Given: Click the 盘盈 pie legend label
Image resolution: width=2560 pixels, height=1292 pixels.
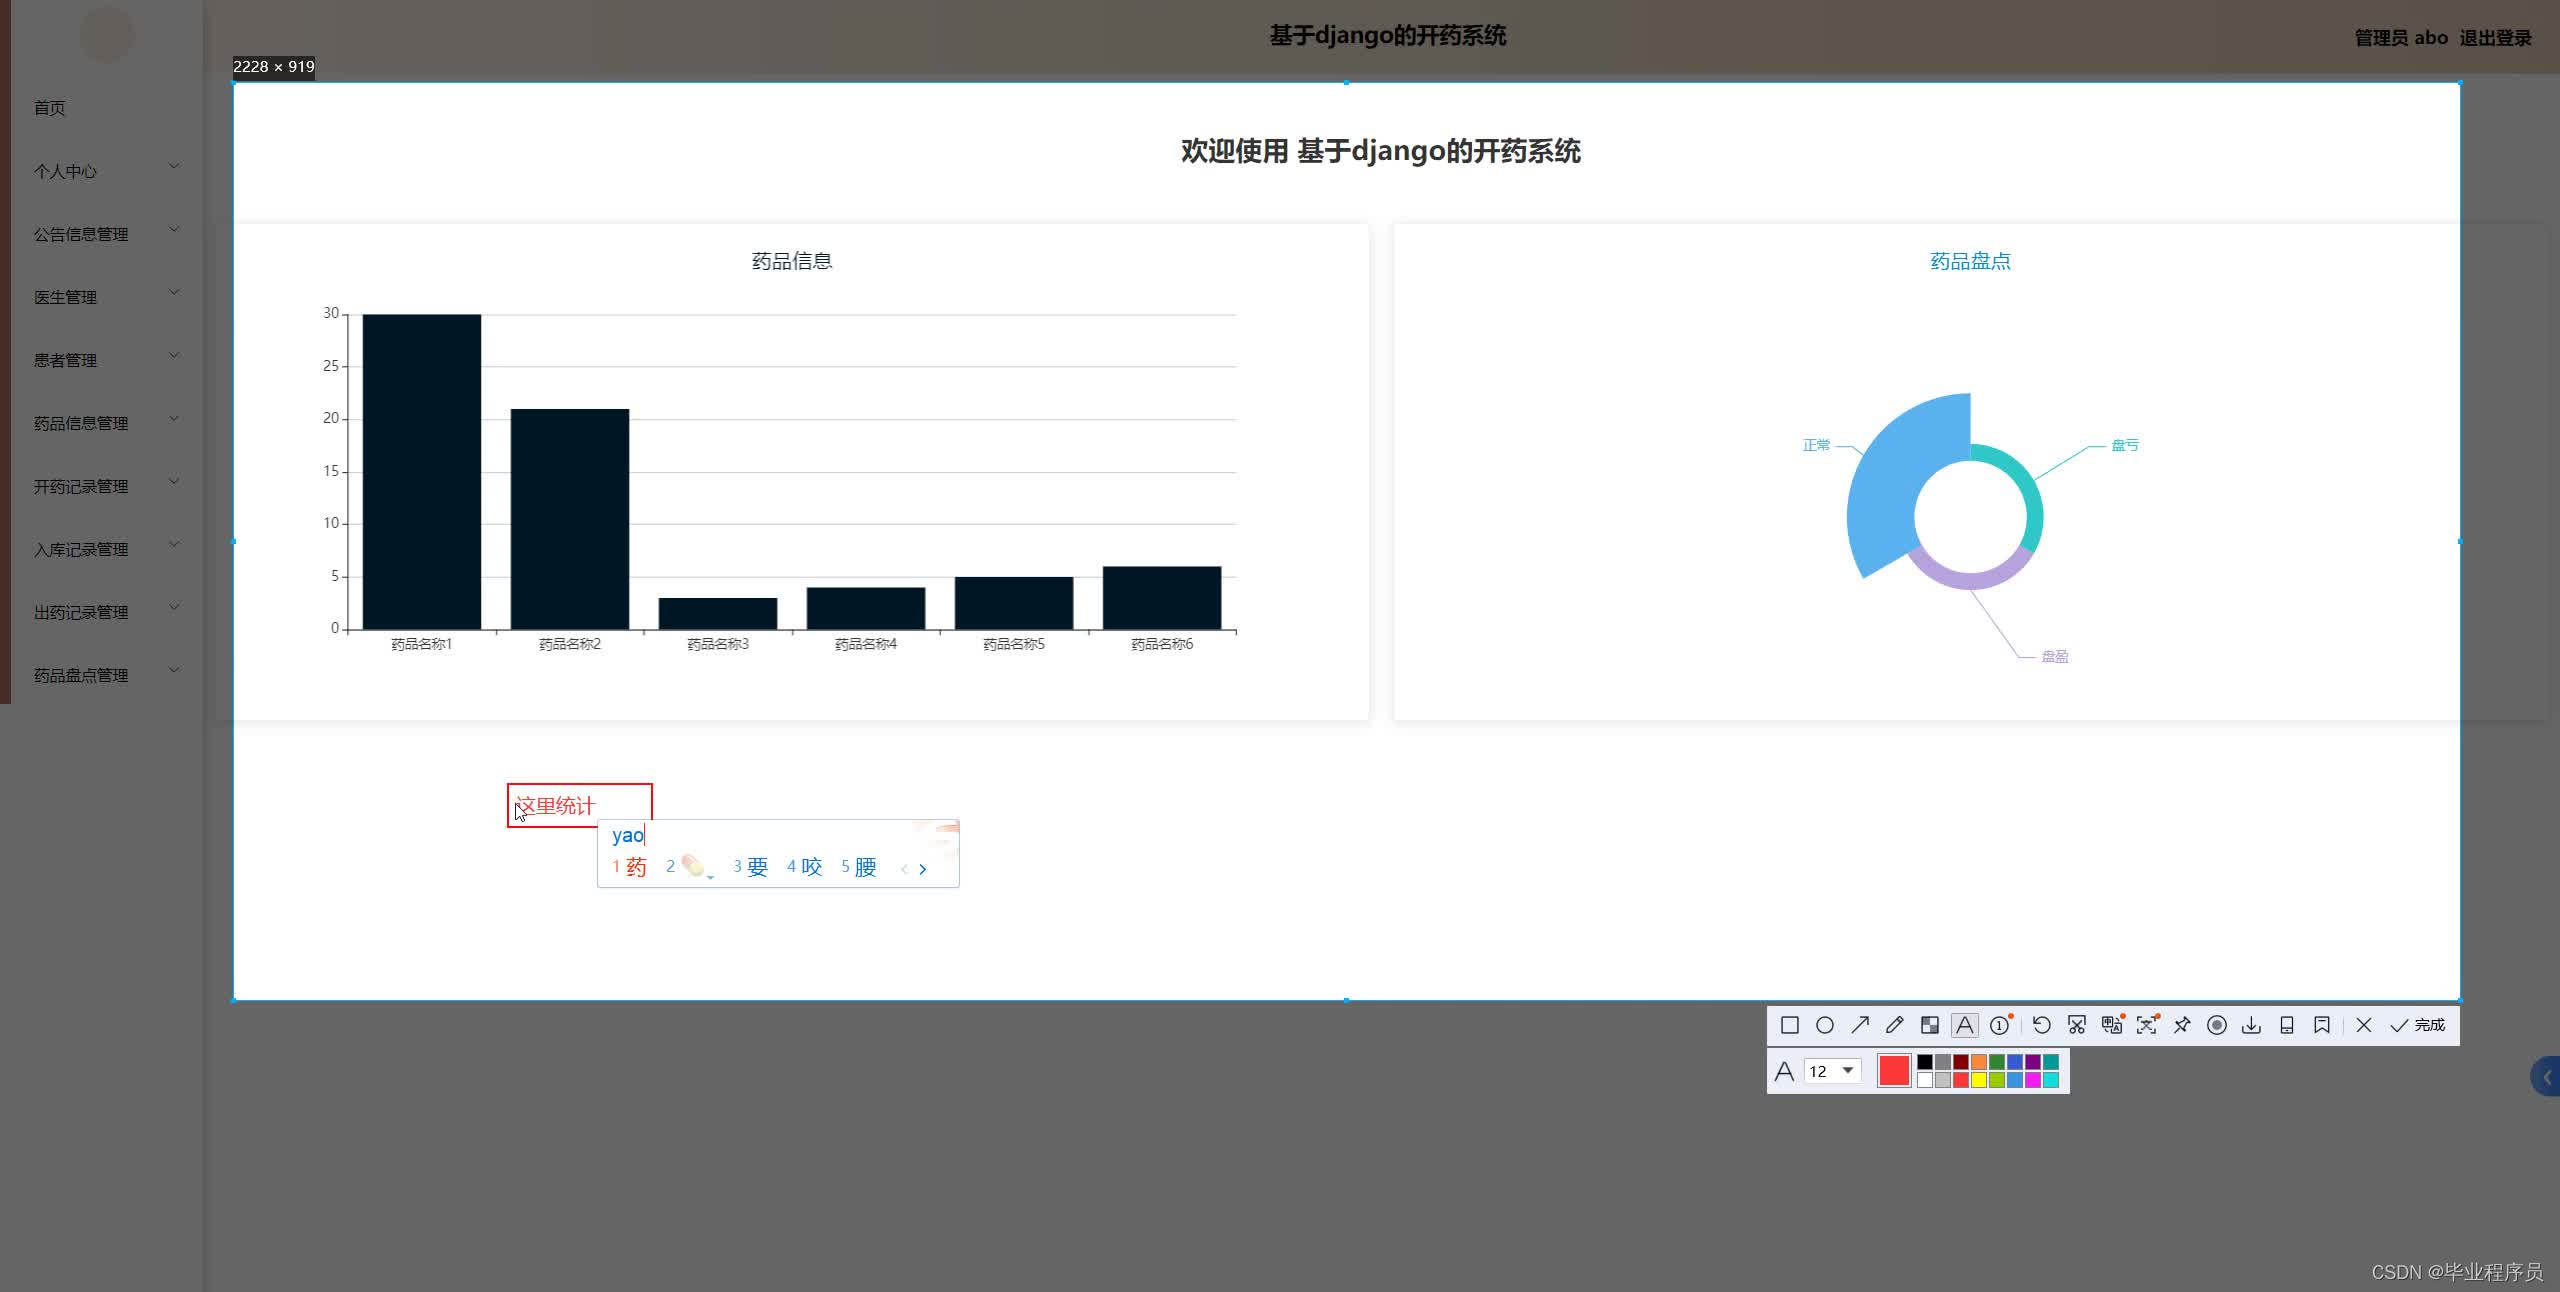Looking at the screenshot, I should coord(2055,656).
